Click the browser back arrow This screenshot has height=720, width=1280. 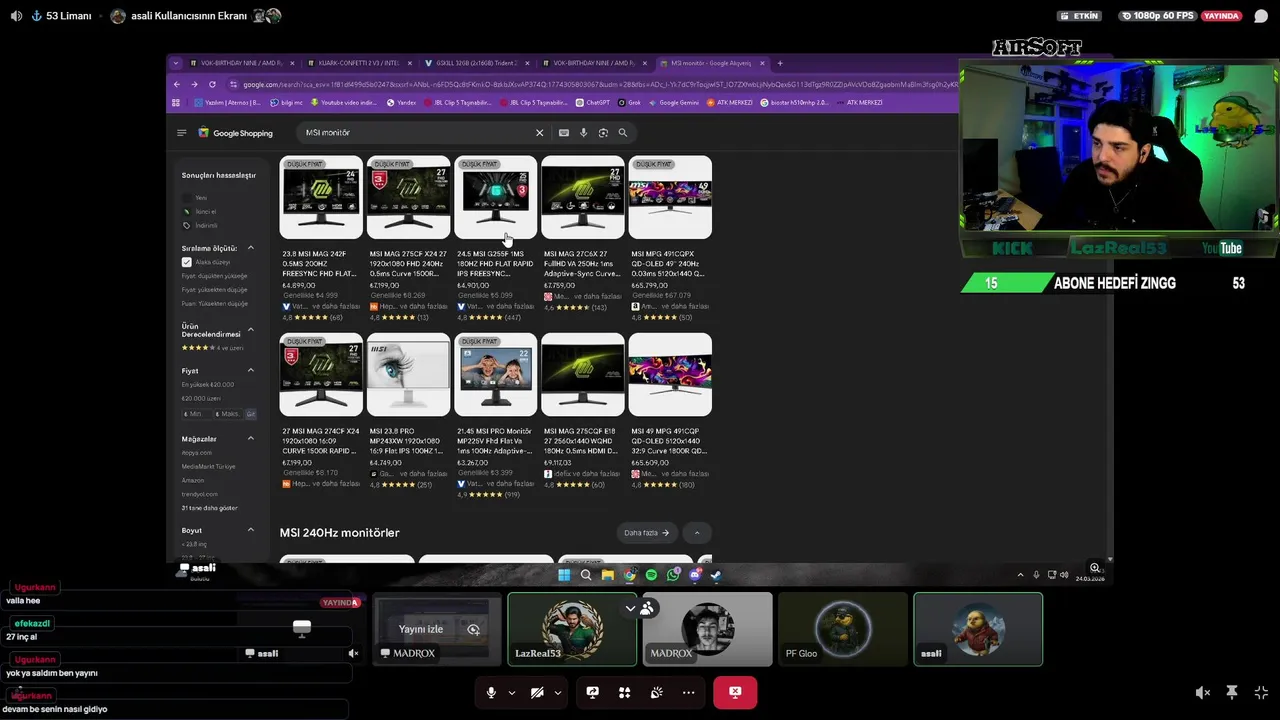(x=177, y=84)
